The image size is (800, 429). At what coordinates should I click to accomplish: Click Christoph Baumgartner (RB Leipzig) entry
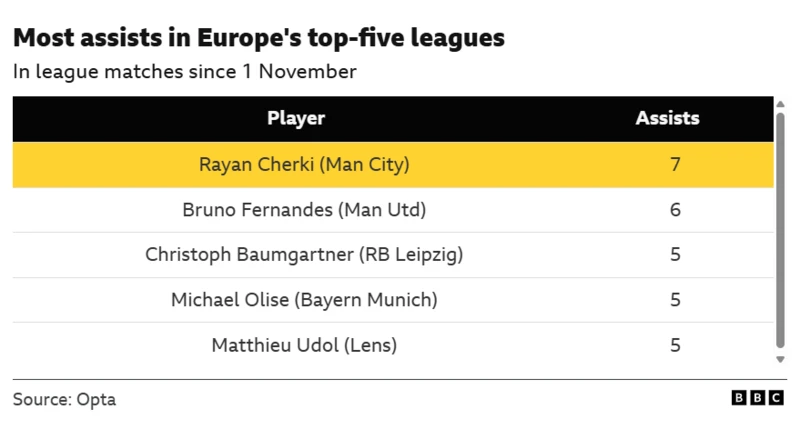click(x=304, y=254)
